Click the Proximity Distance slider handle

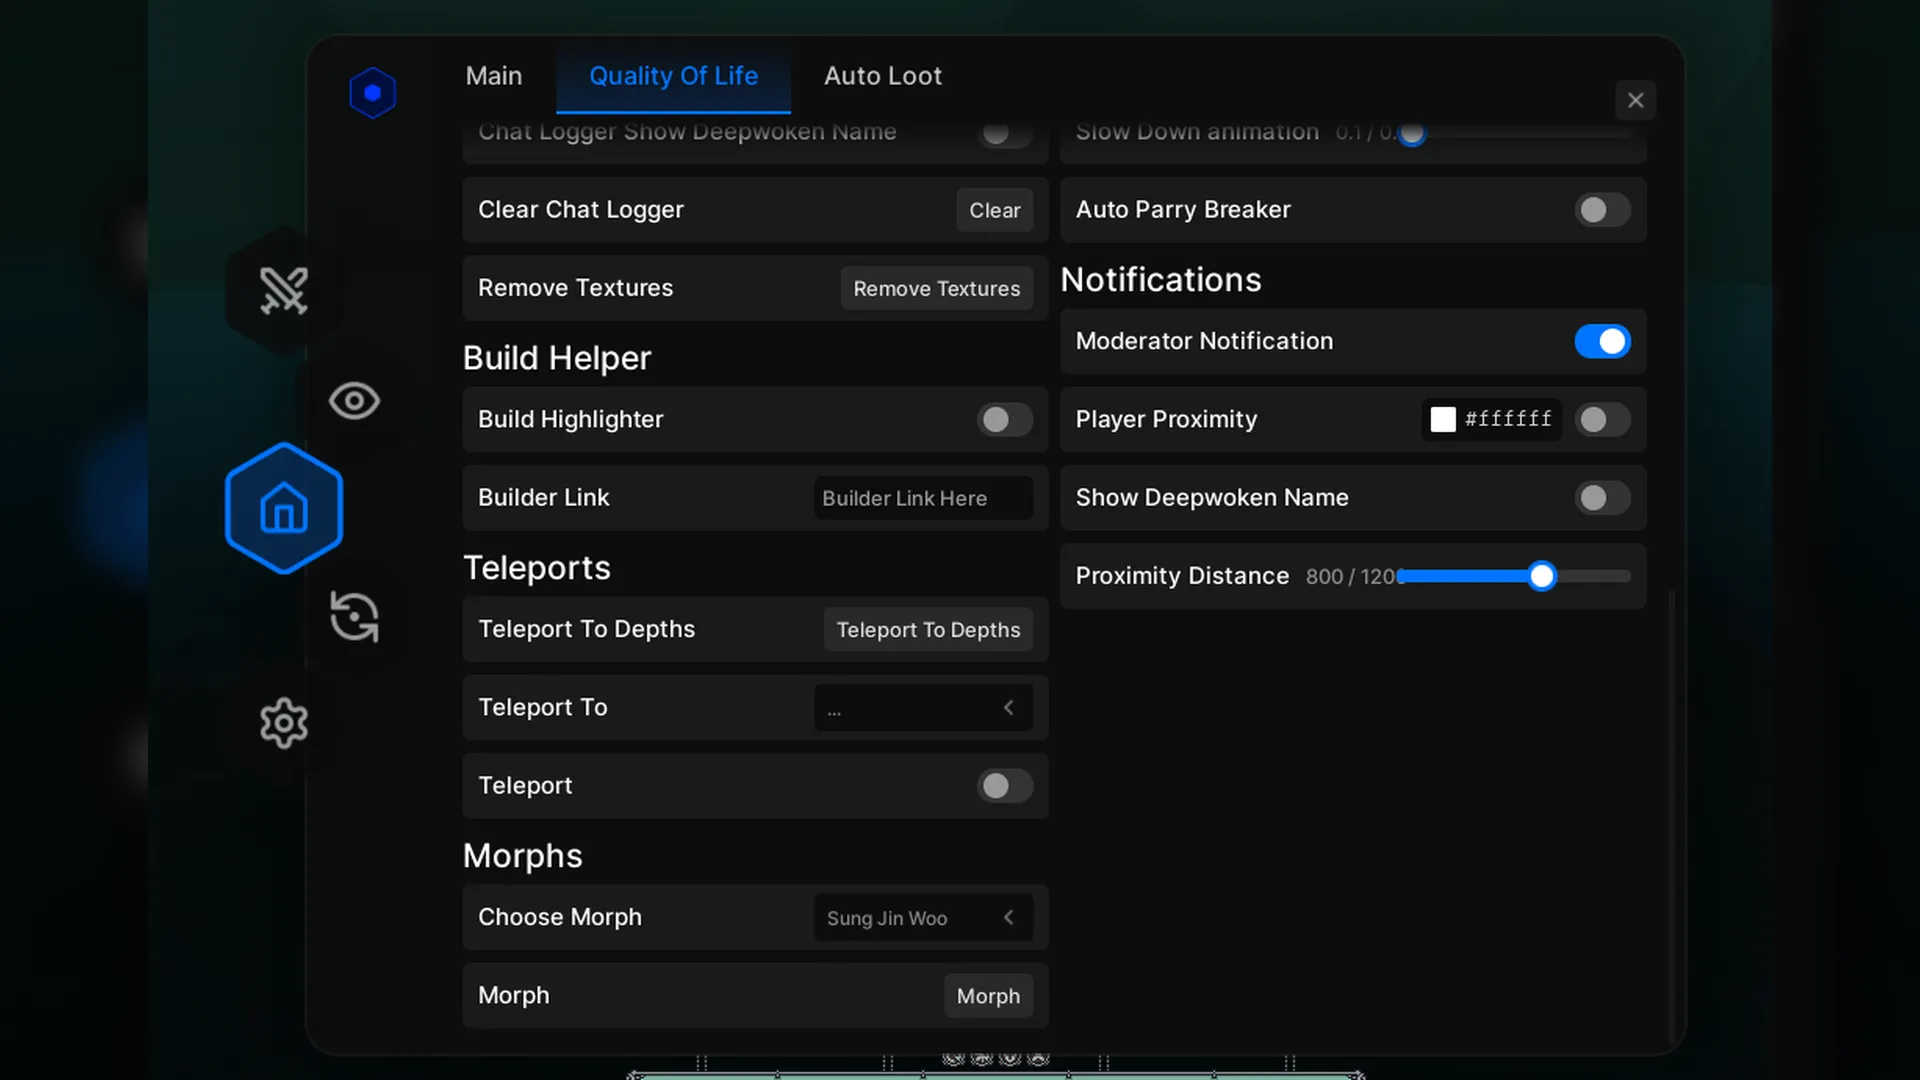(1541, 576)
